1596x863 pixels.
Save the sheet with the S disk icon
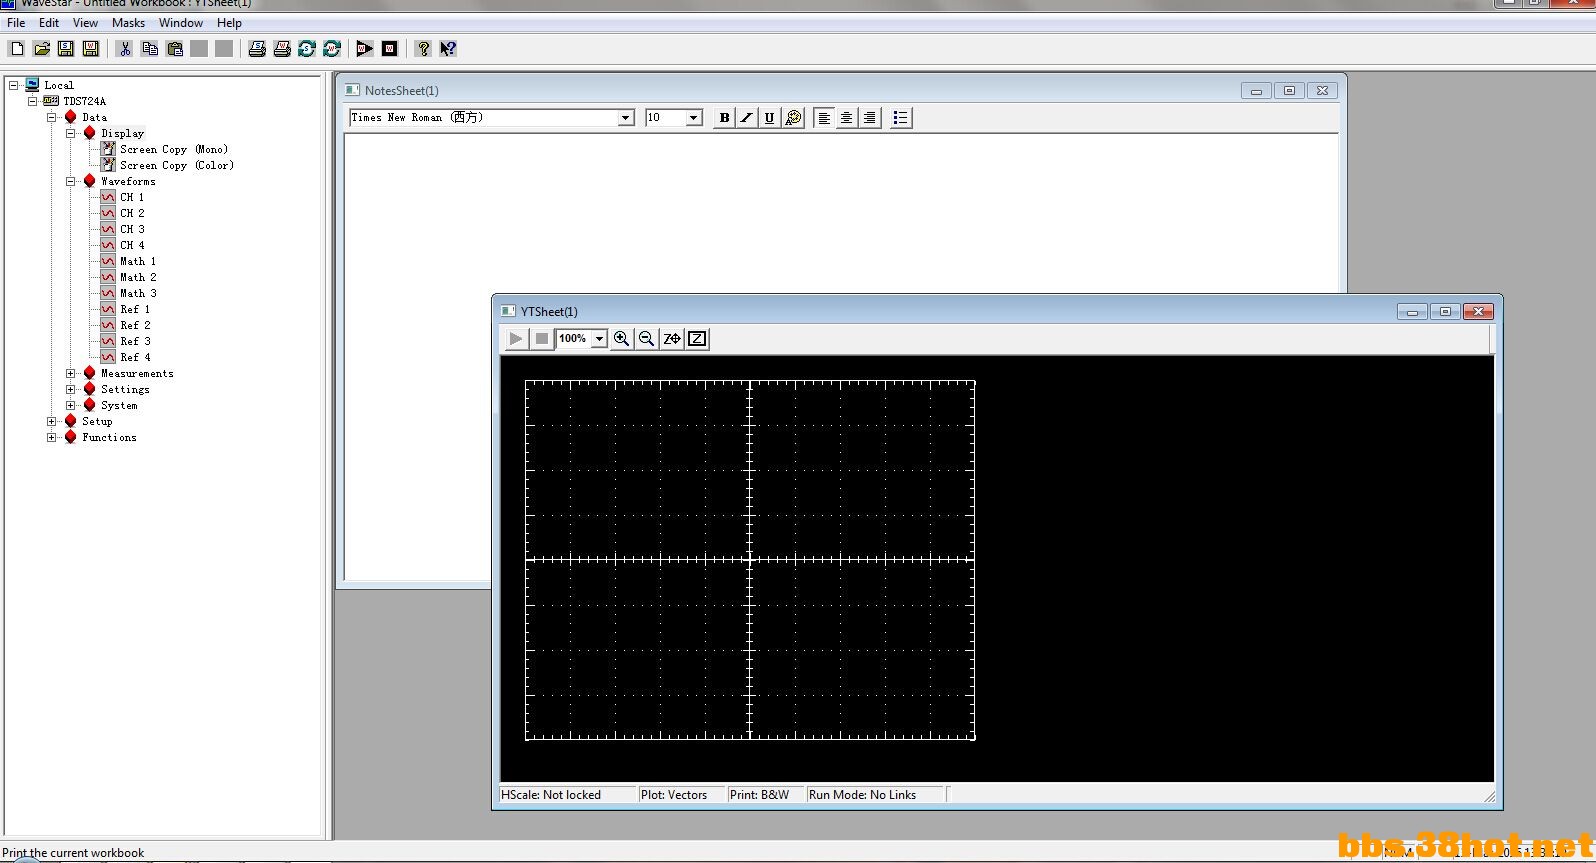coord(66,48)
